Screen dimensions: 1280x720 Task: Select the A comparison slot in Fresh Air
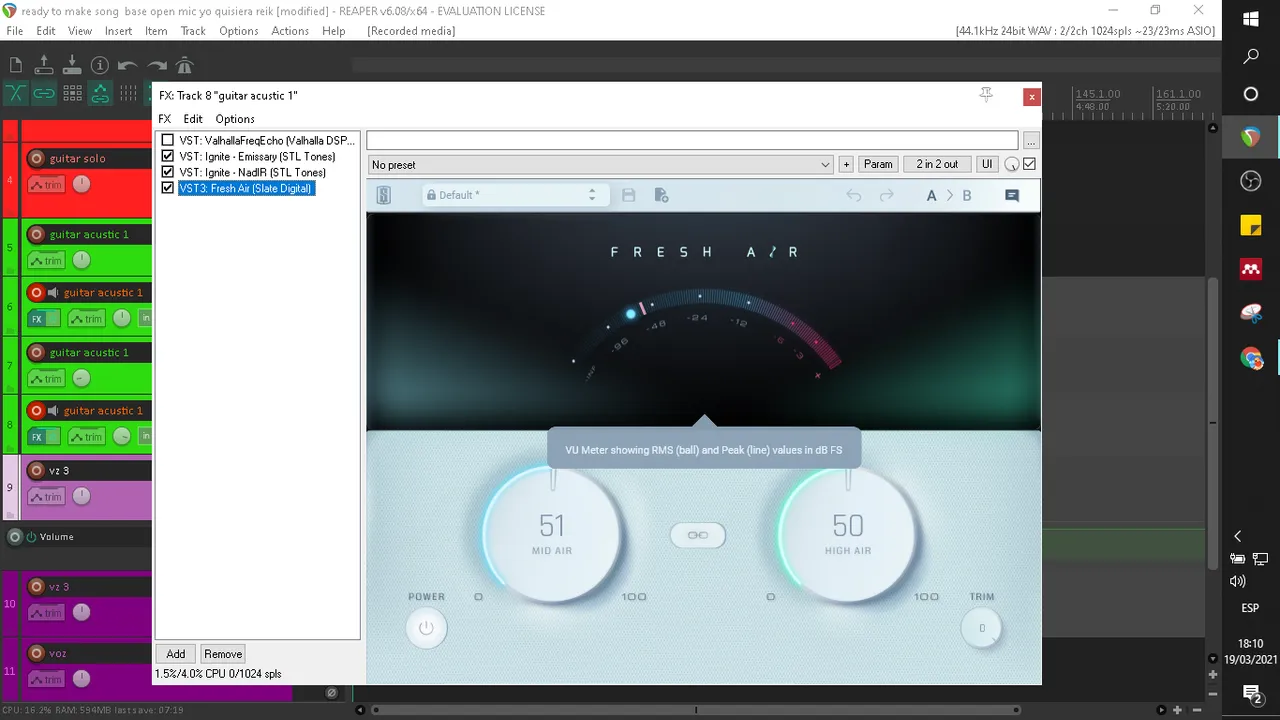point(931,195)
